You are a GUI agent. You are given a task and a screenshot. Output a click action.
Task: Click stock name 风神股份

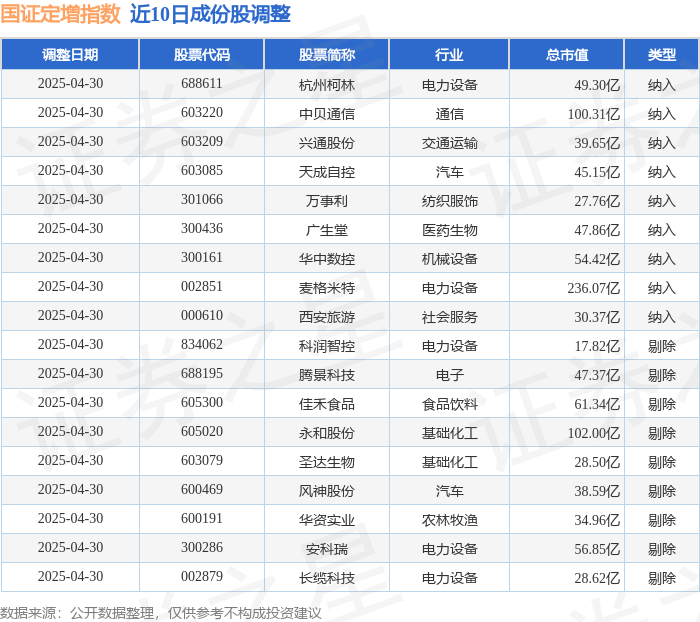[x=327, y=491]
